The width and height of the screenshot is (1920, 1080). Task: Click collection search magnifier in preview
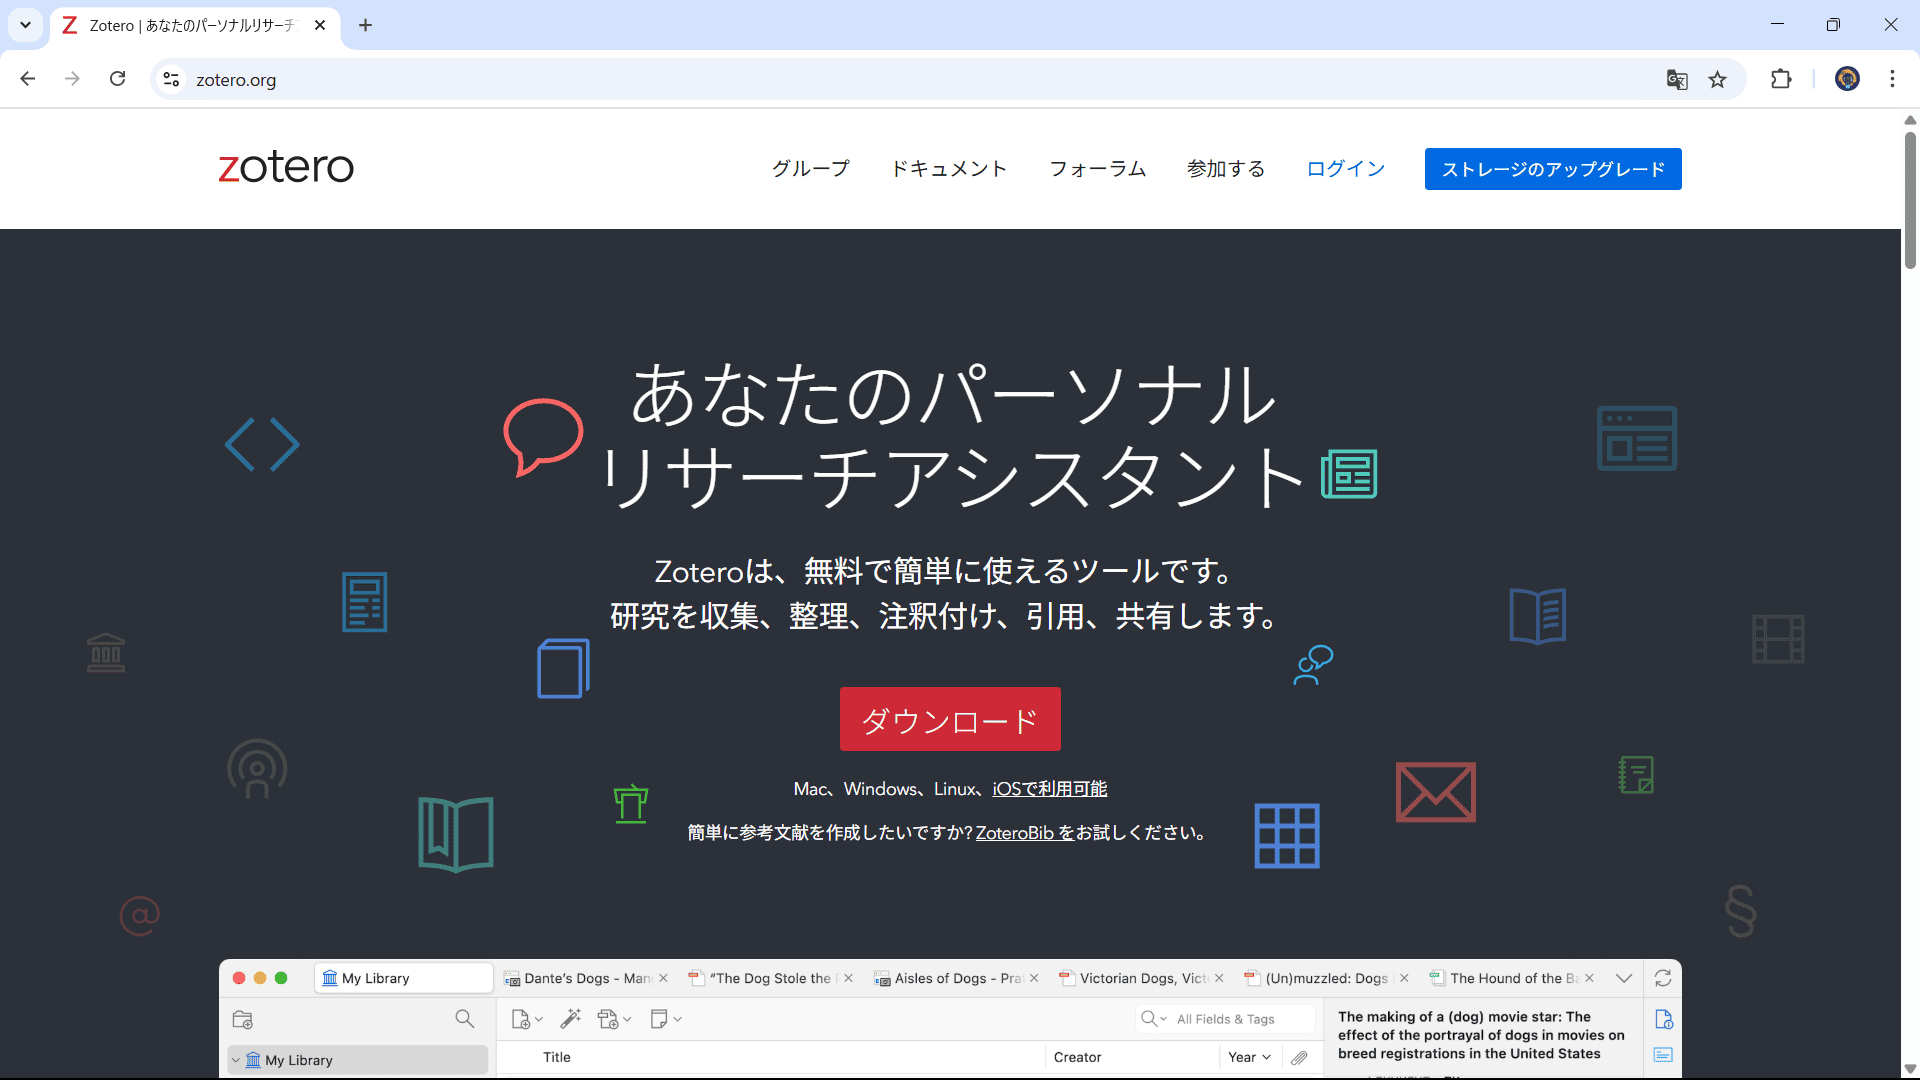465,1019
